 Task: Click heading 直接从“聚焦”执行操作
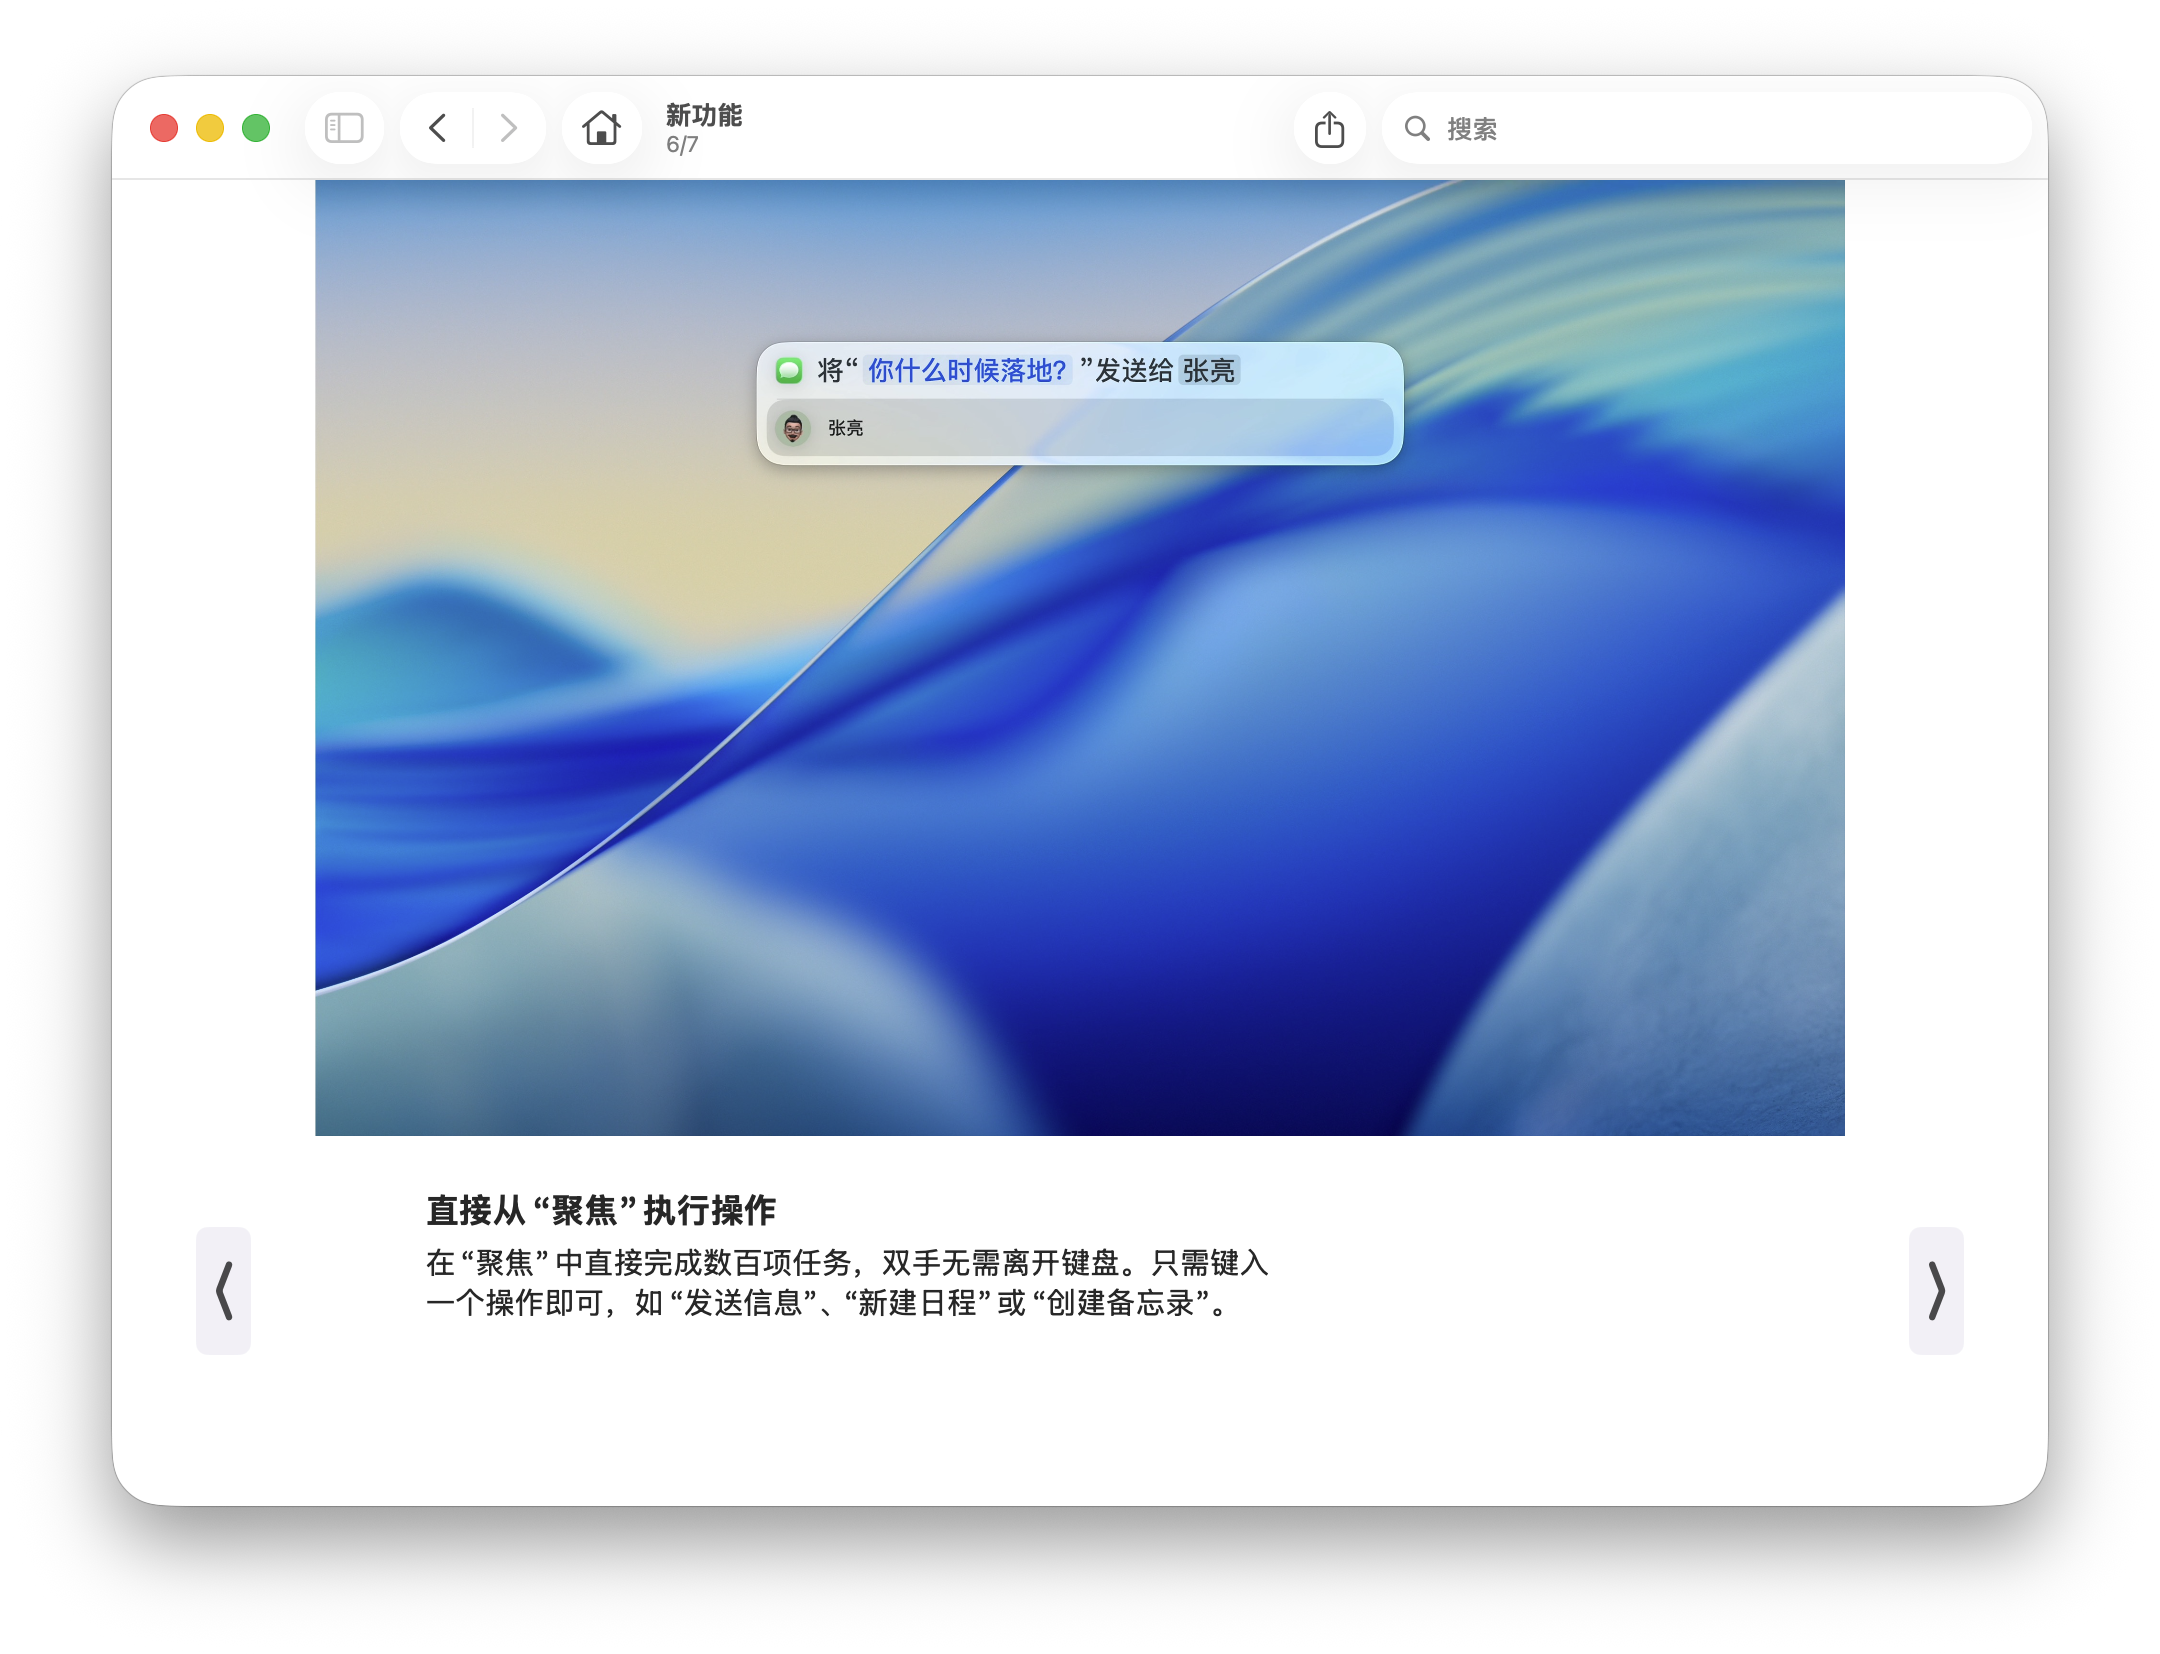pyautogui.click(x=601, y=1210)
